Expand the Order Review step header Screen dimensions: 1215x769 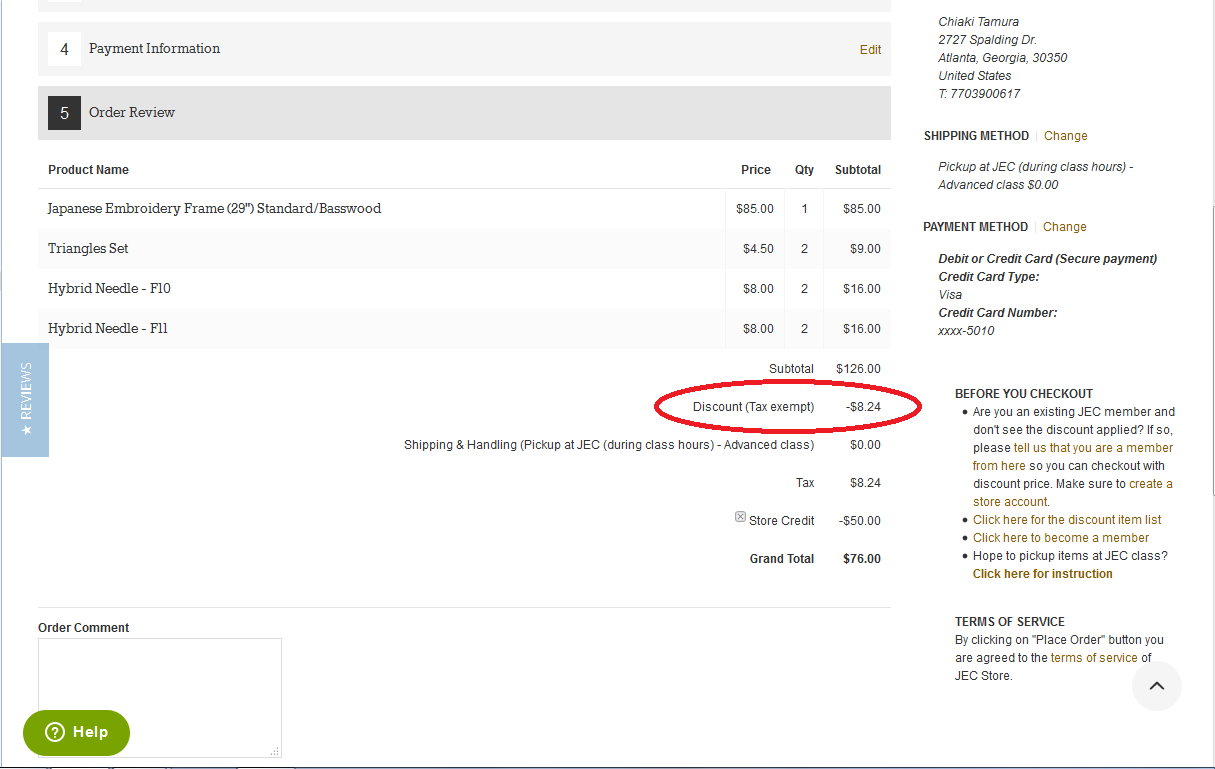point(132,113)
